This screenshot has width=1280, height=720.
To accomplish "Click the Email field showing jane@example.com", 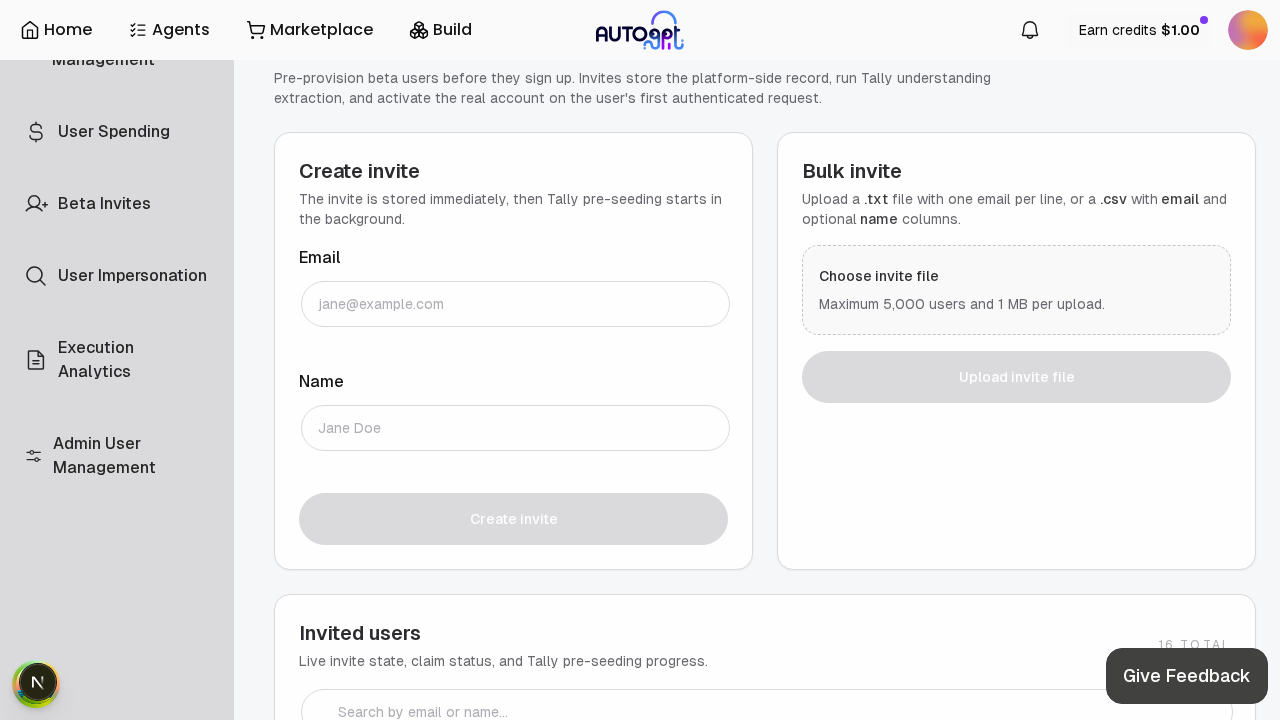I will coord(514,304).
